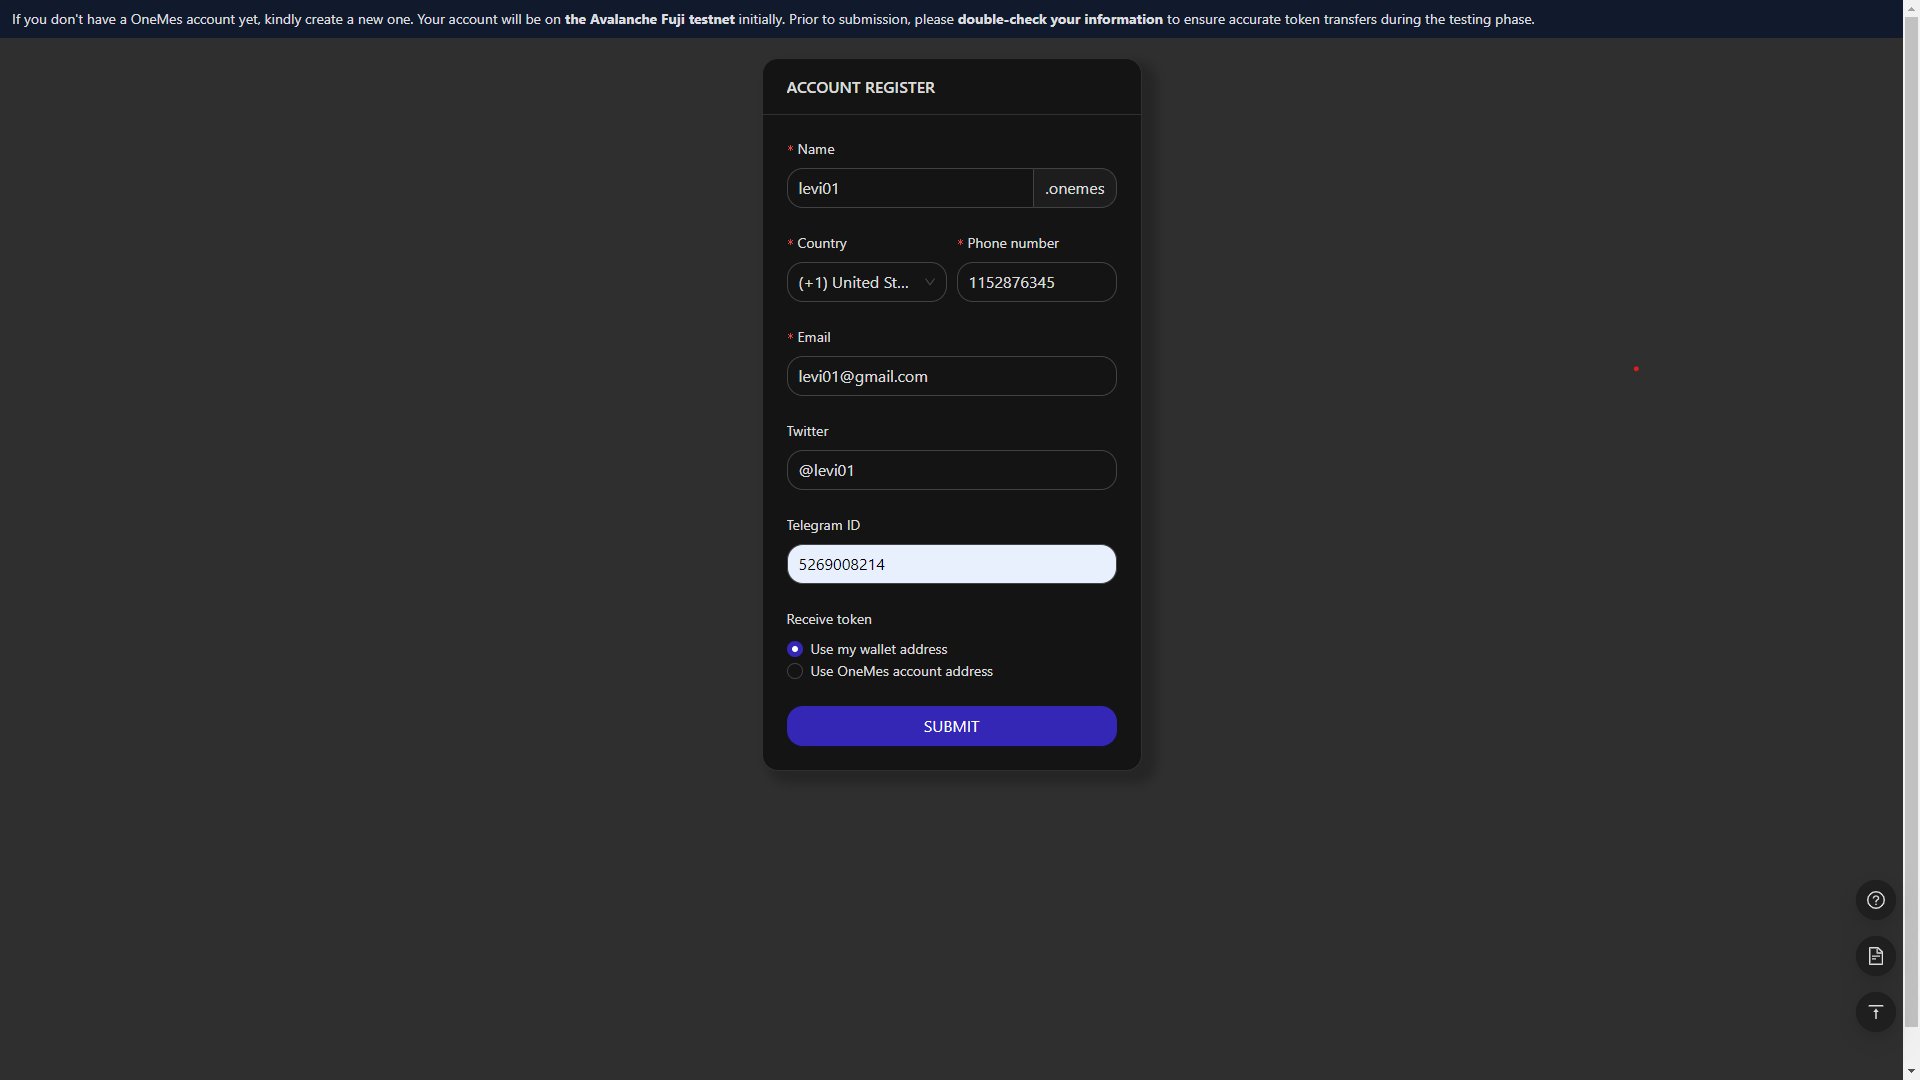Click the scroll-to-top arrow icon
Screen dimensions: 1920x1080
click(1875, 1012)
